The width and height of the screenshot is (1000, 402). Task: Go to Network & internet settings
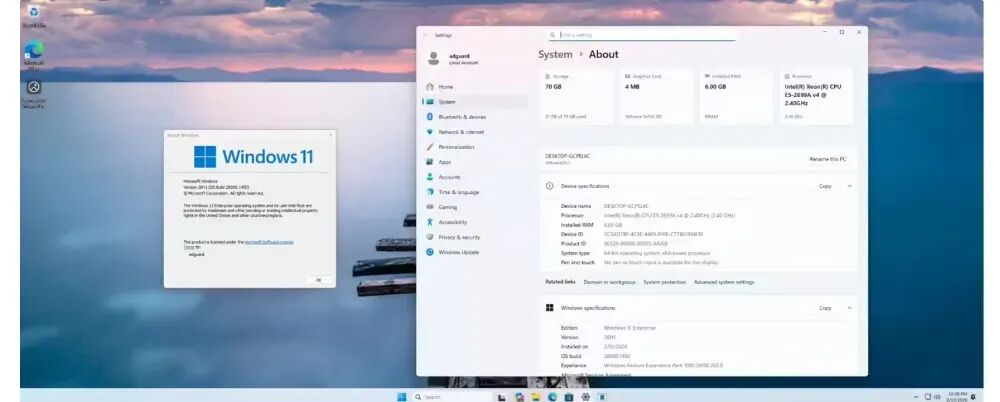(x=475, y=132)
